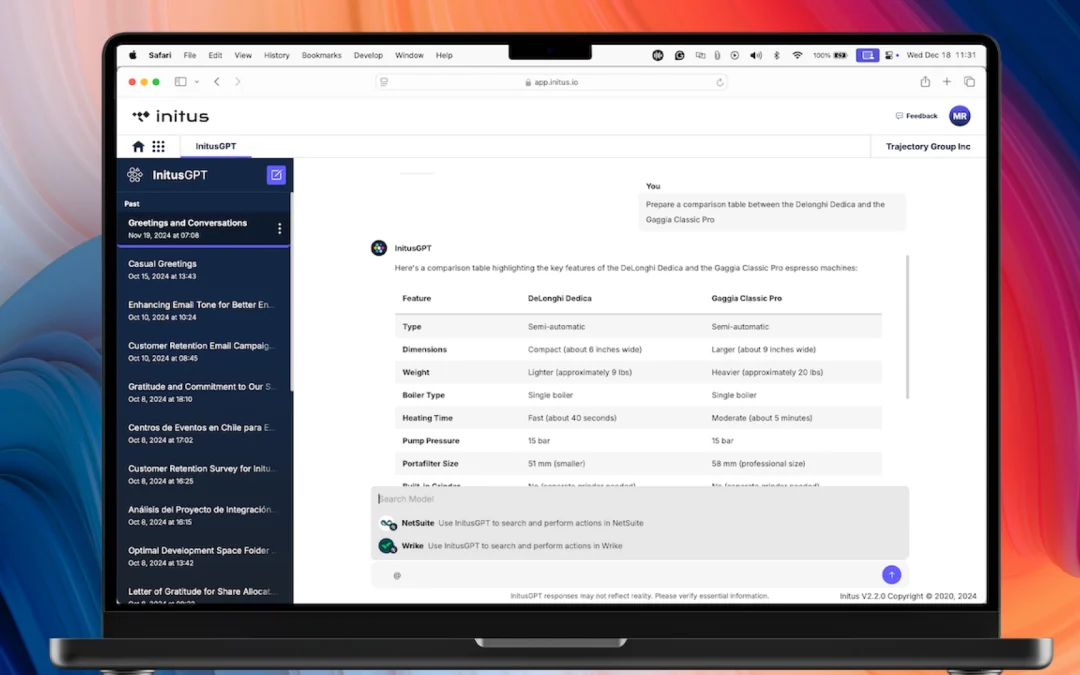This screenshot has width=1080, height=675.
Task: Go forward with Safari forward arrow
Action: (x=238, y=81)
